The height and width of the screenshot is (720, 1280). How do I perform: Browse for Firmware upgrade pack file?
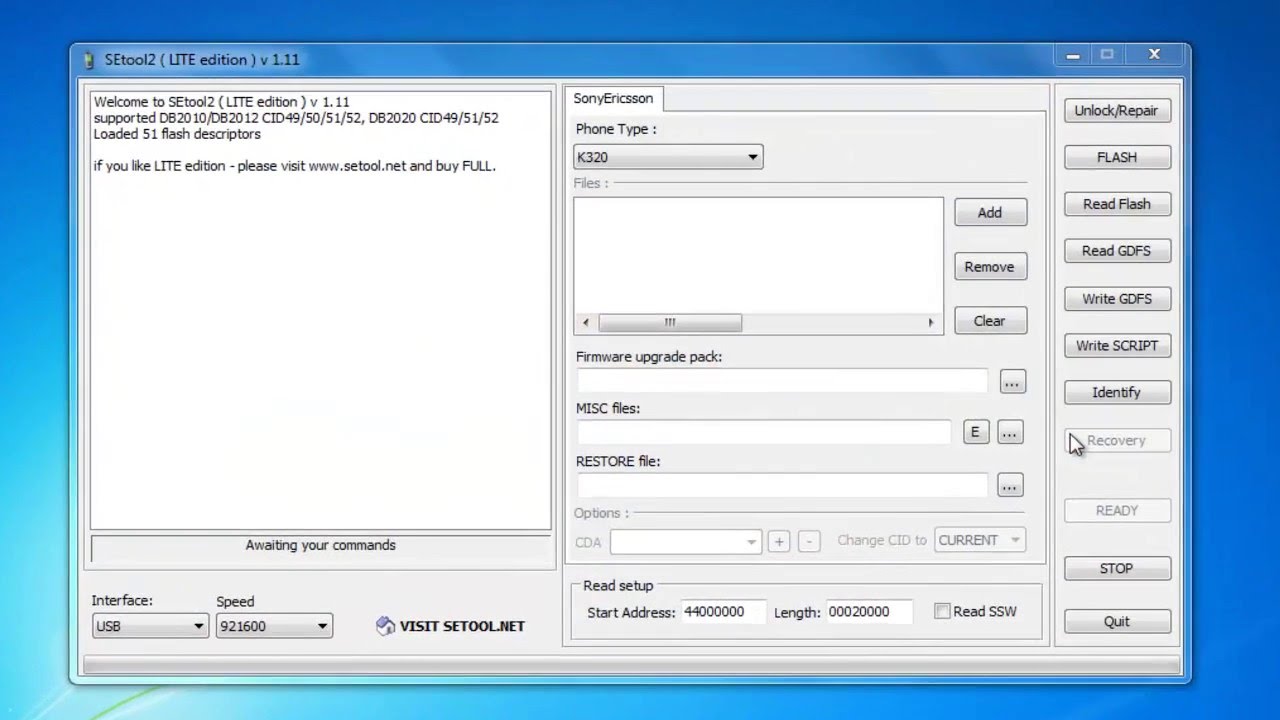pos(1012,382)
